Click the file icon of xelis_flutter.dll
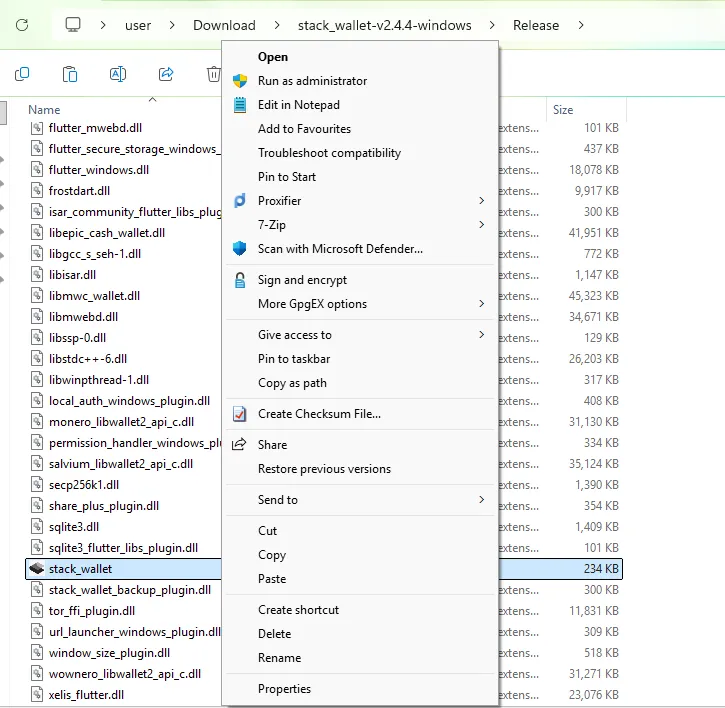This screenshot has width=725, height=708. pyautogui.click(x=37, y=695)
